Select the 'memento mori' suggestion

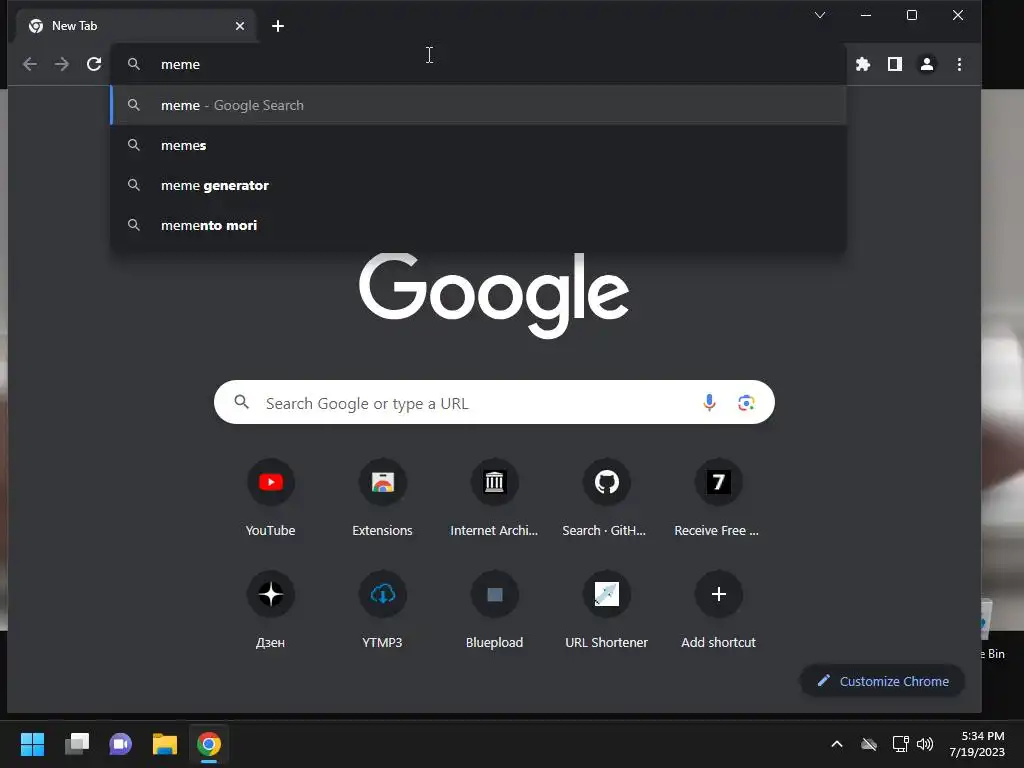coord(479,225)
